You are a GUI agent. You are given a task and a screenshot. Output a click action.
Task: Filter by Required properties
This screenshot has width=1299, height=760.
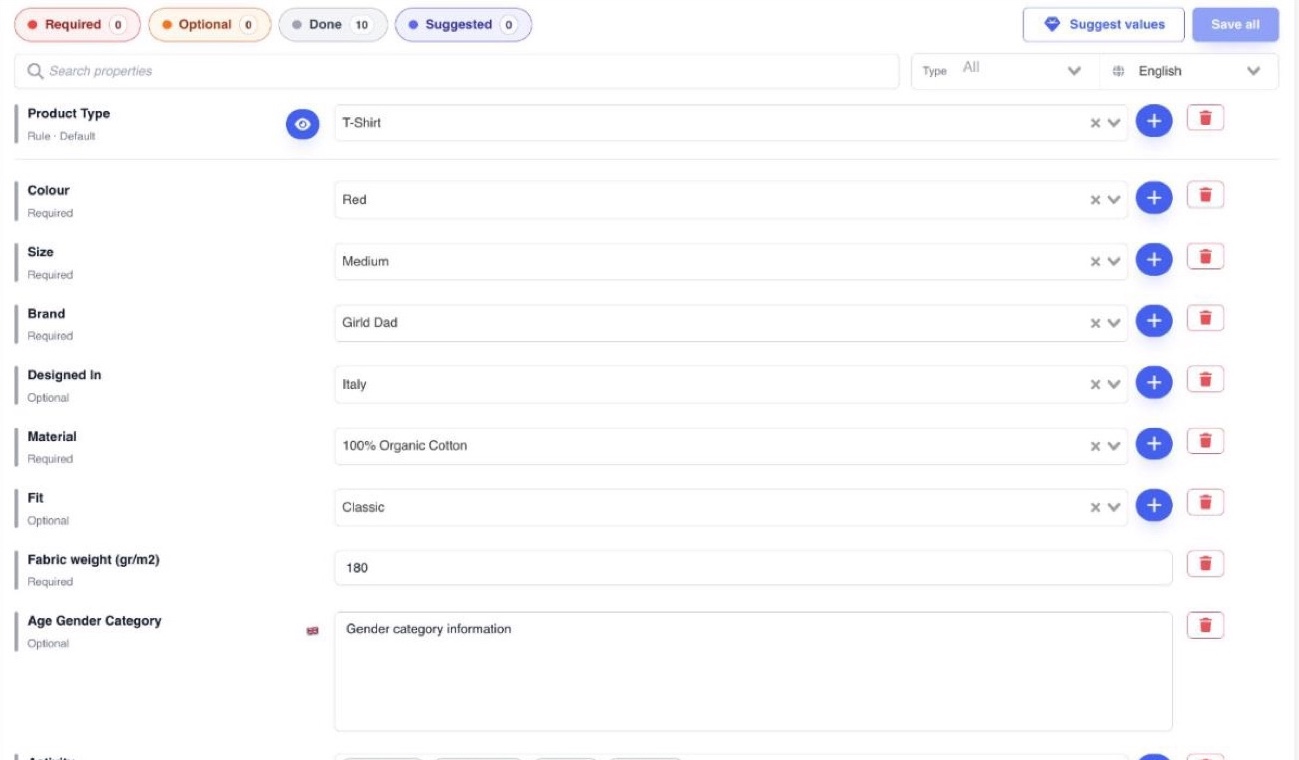(x=77, y=25)
